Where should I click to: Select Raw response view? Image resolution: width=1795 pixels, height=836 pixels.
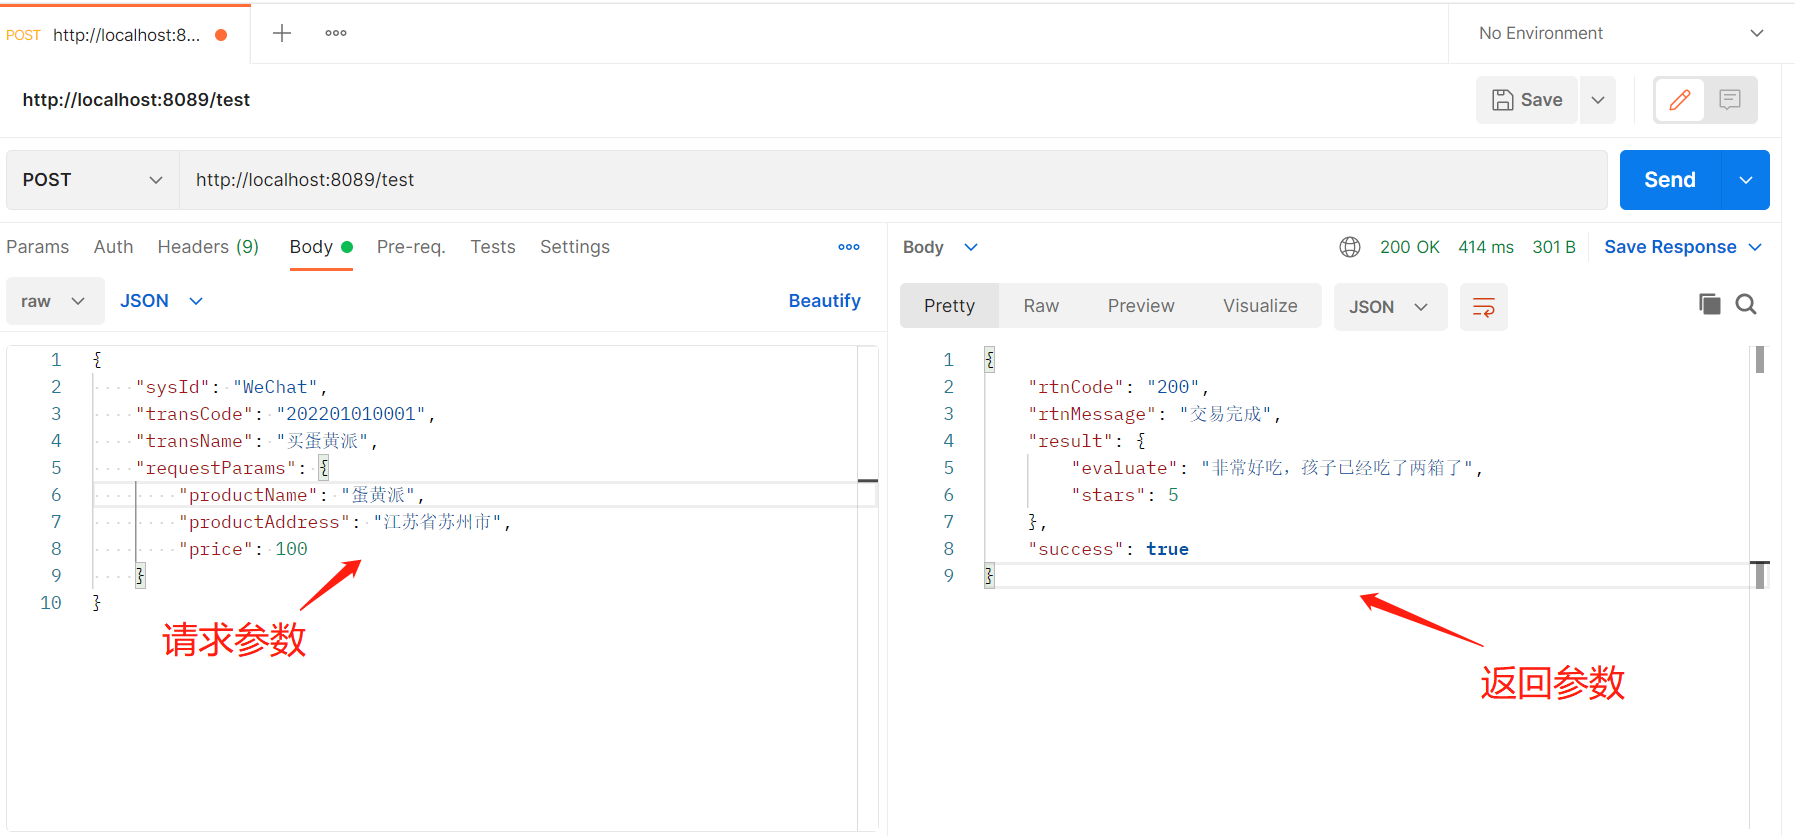[1041, 306]
